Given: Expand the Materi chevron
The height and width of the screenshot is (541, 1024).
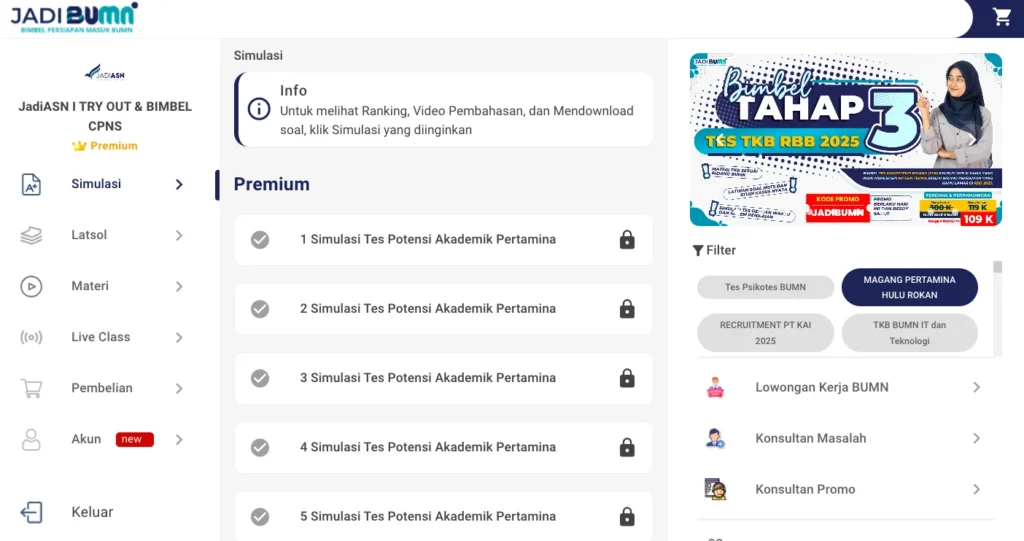Looking at the screenshot, I should click(179, 286).
